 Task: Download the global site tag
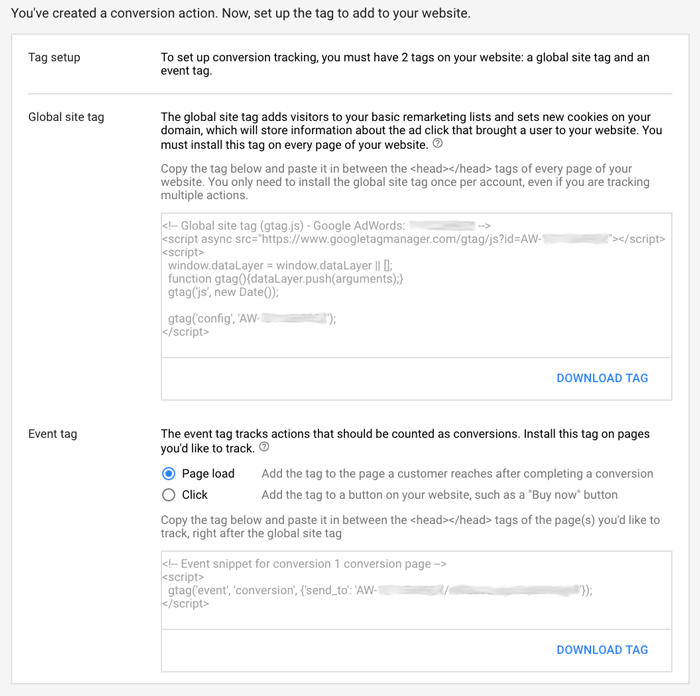tap(602, 378)
